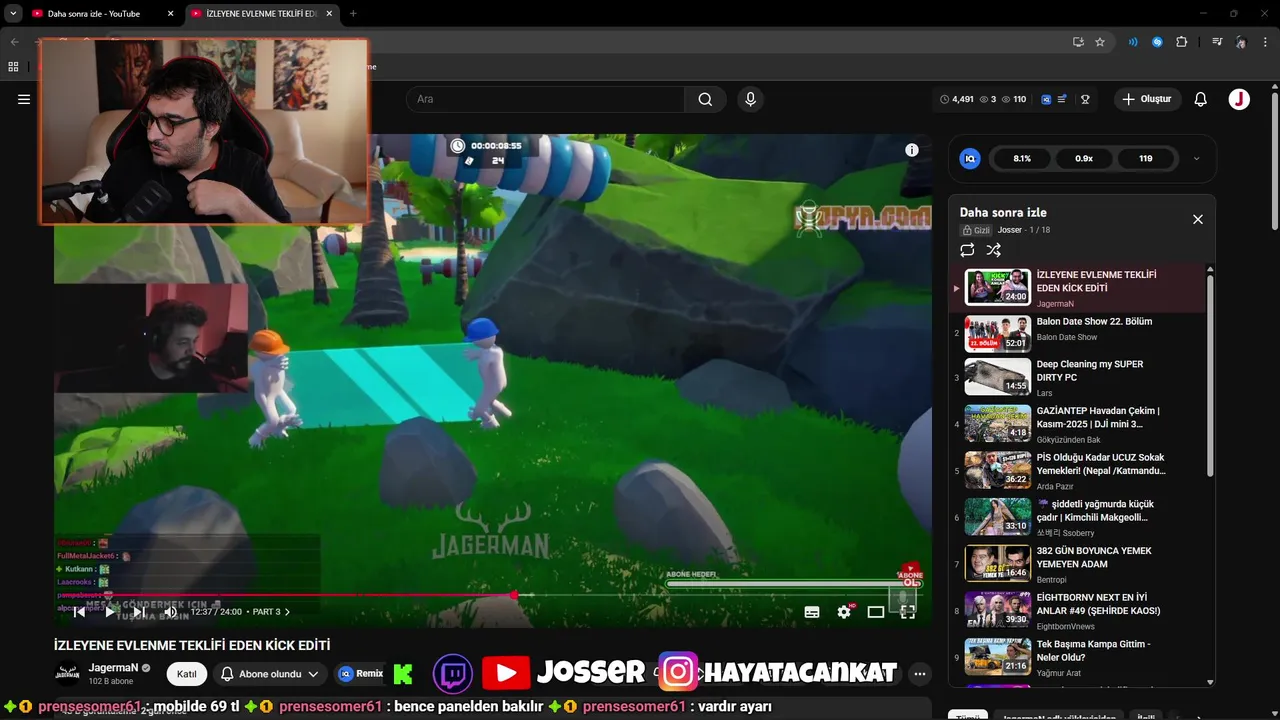Select the İZLEYENE EVLENME TEKLİFİ tab
This screenshot has height=720, width=1280.
point(262,14)
